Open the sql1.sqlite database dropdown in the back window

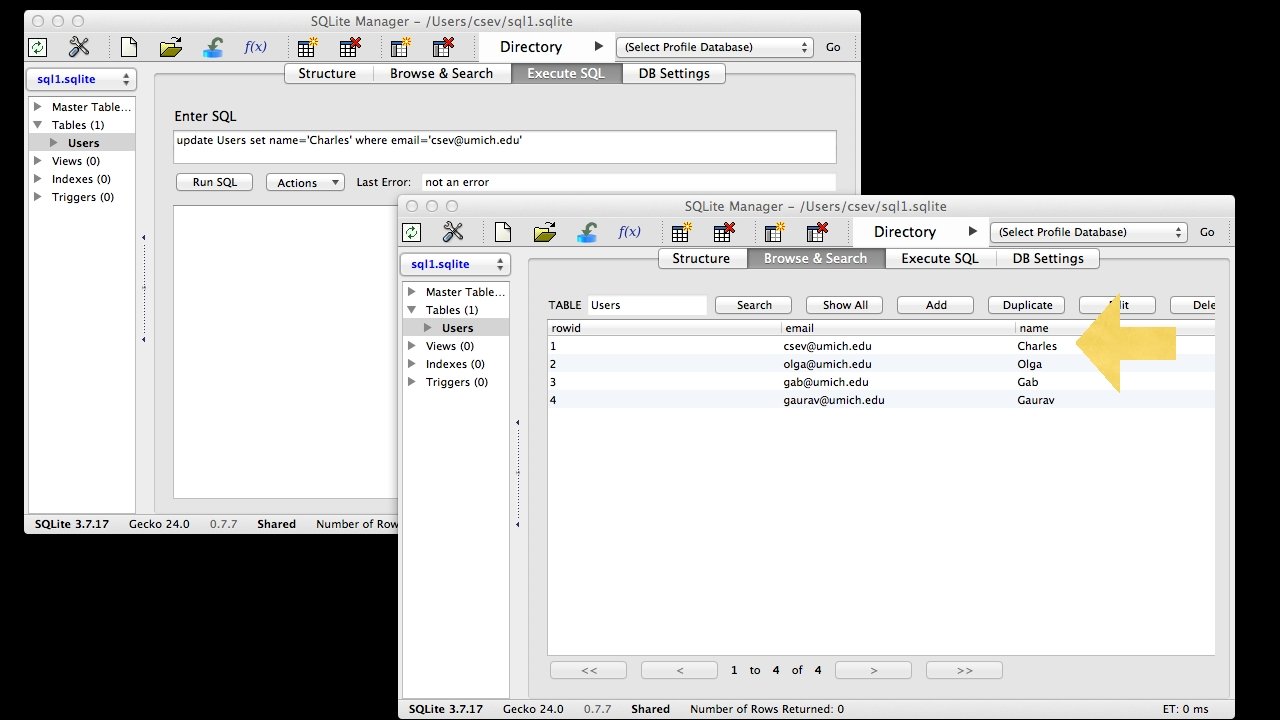click(81, 79)
